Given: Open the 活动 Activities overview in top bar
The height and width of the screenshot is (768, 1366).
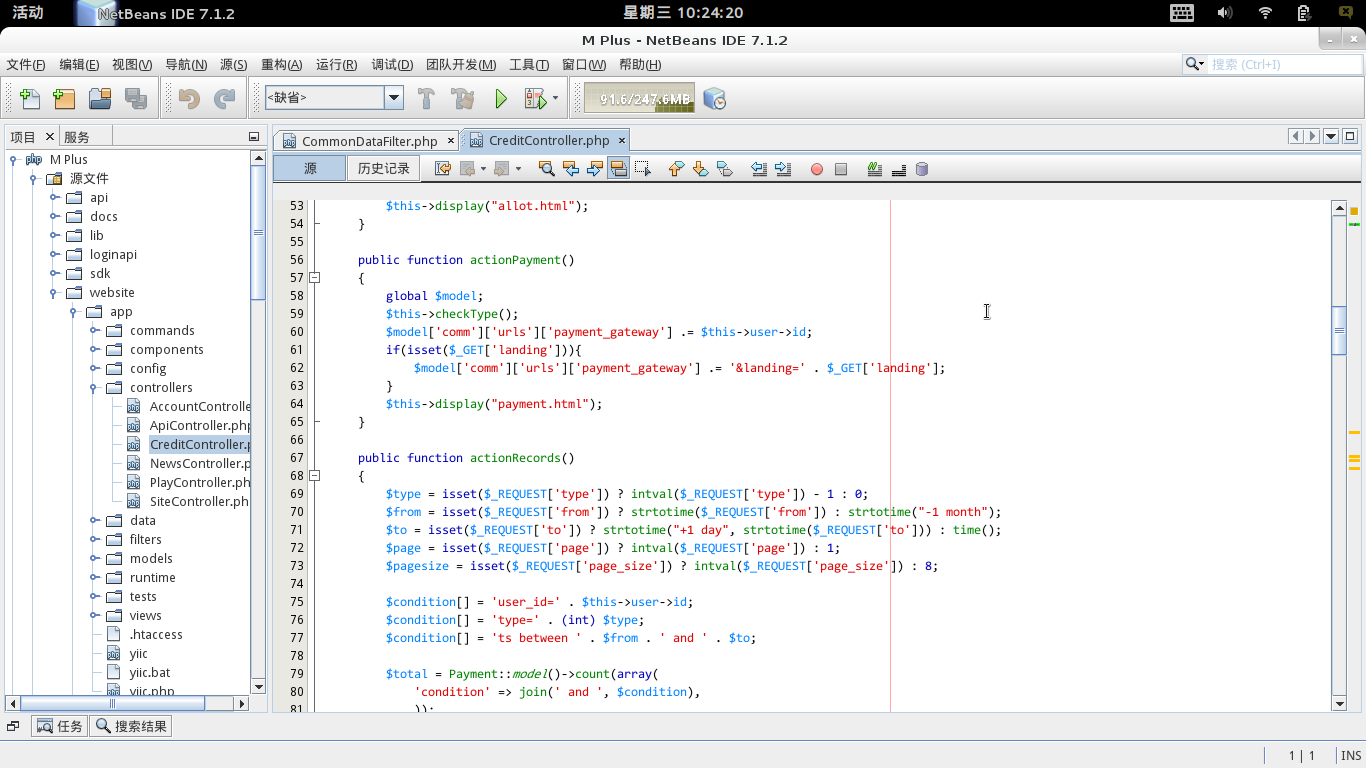Looking at the screenshot, I should [28, 13].
